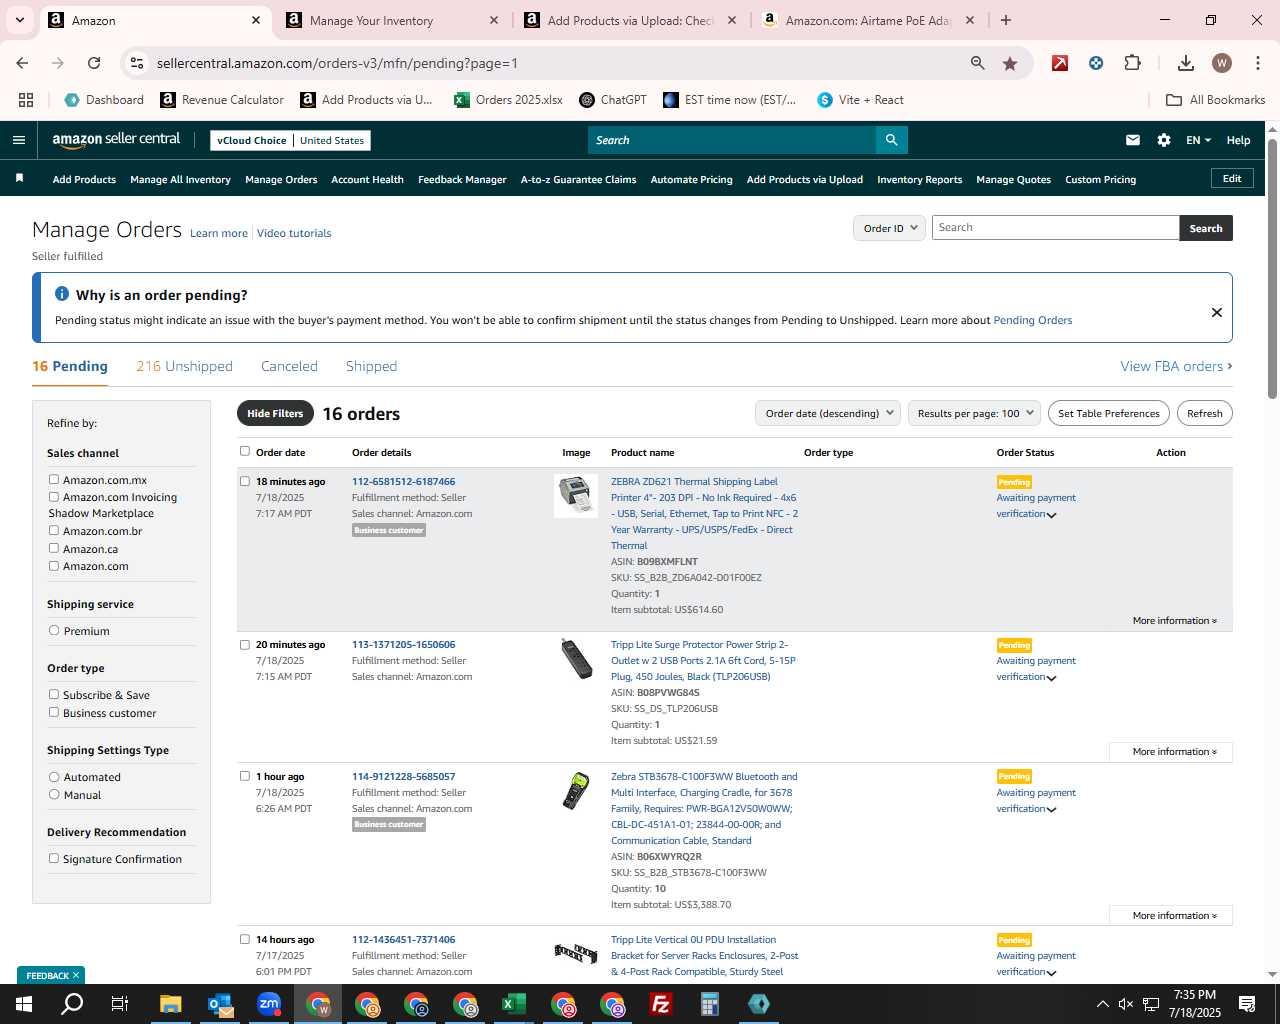Viewport: 1280px width, 1024px height.
Task: Open Feedback Manager in the nav bar
Action: coord(462,180)
